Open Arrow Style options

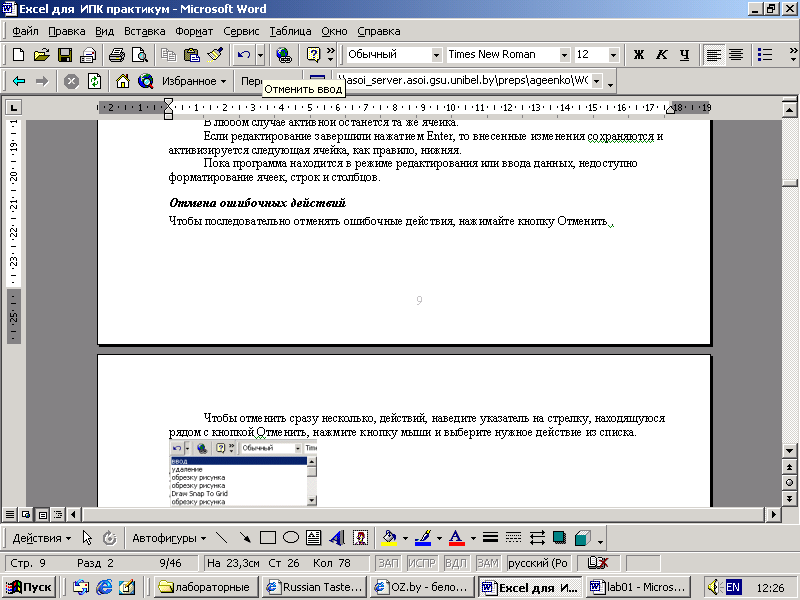coord(537,538)
